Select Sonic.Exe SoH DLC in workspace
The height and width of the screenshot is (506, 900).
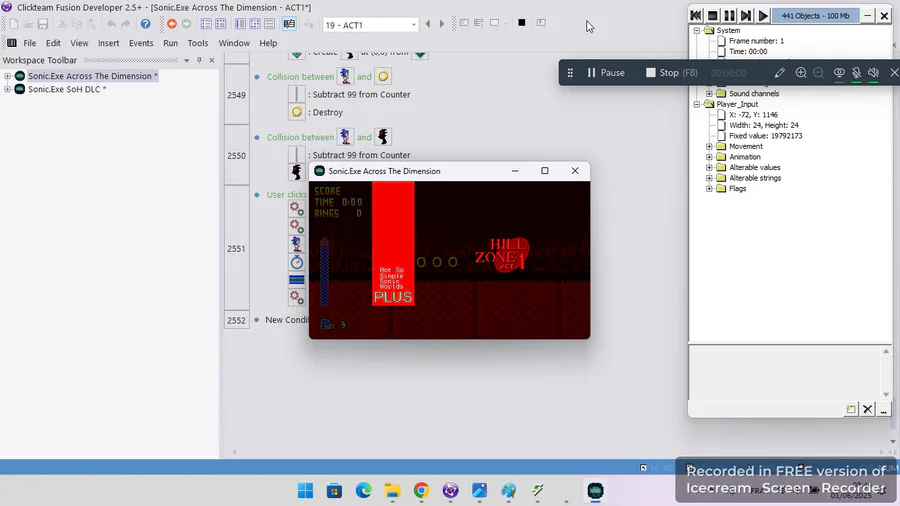(67, 89)
